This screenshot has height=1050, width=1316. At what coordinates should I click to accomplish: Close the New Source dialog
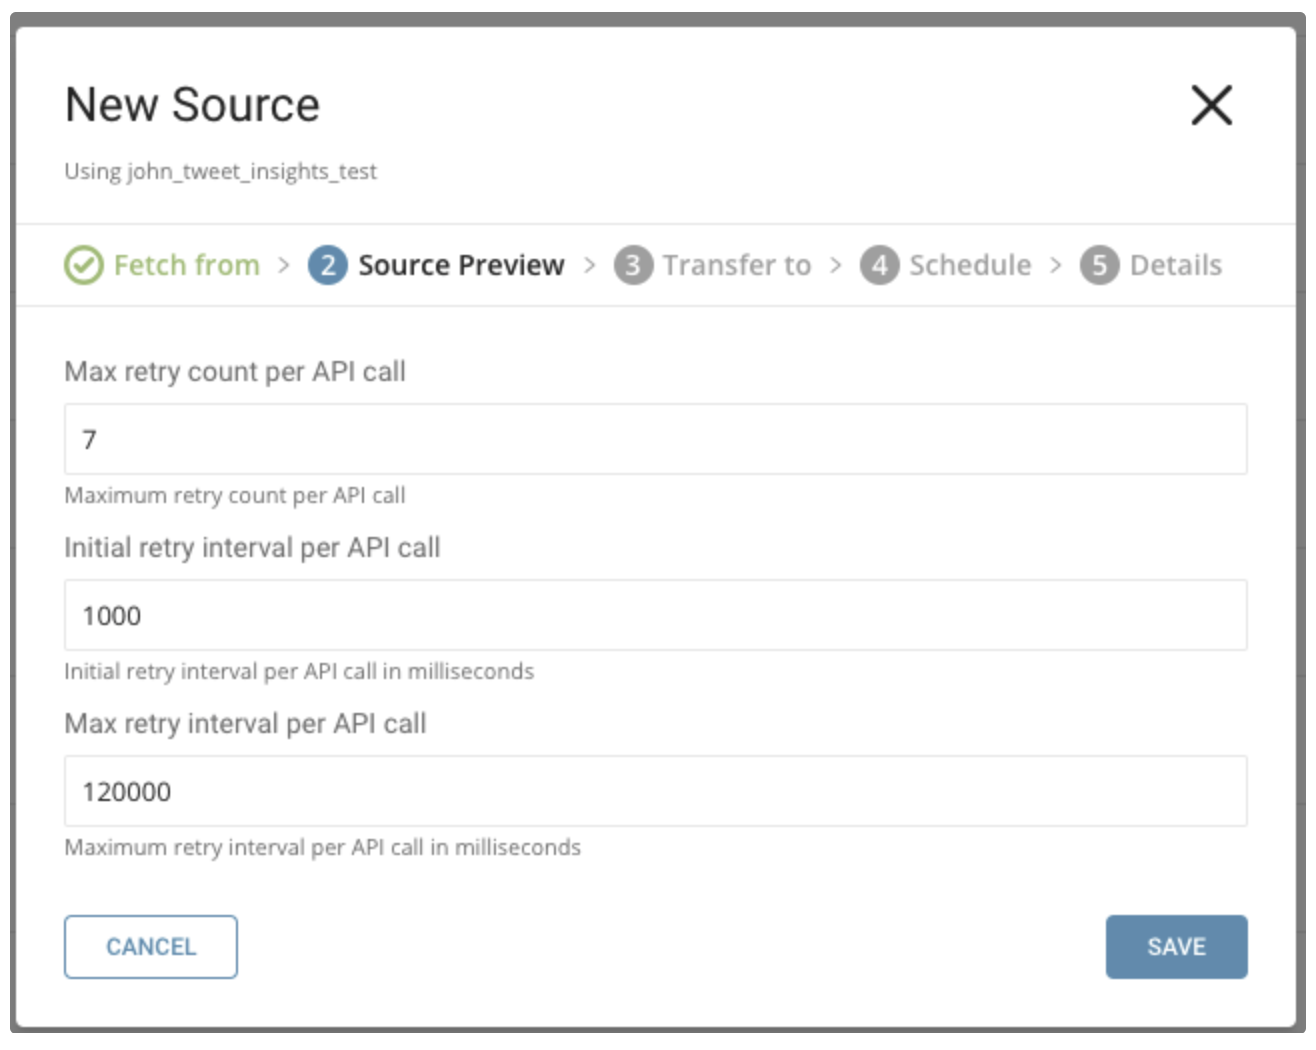pos(1211,105)
